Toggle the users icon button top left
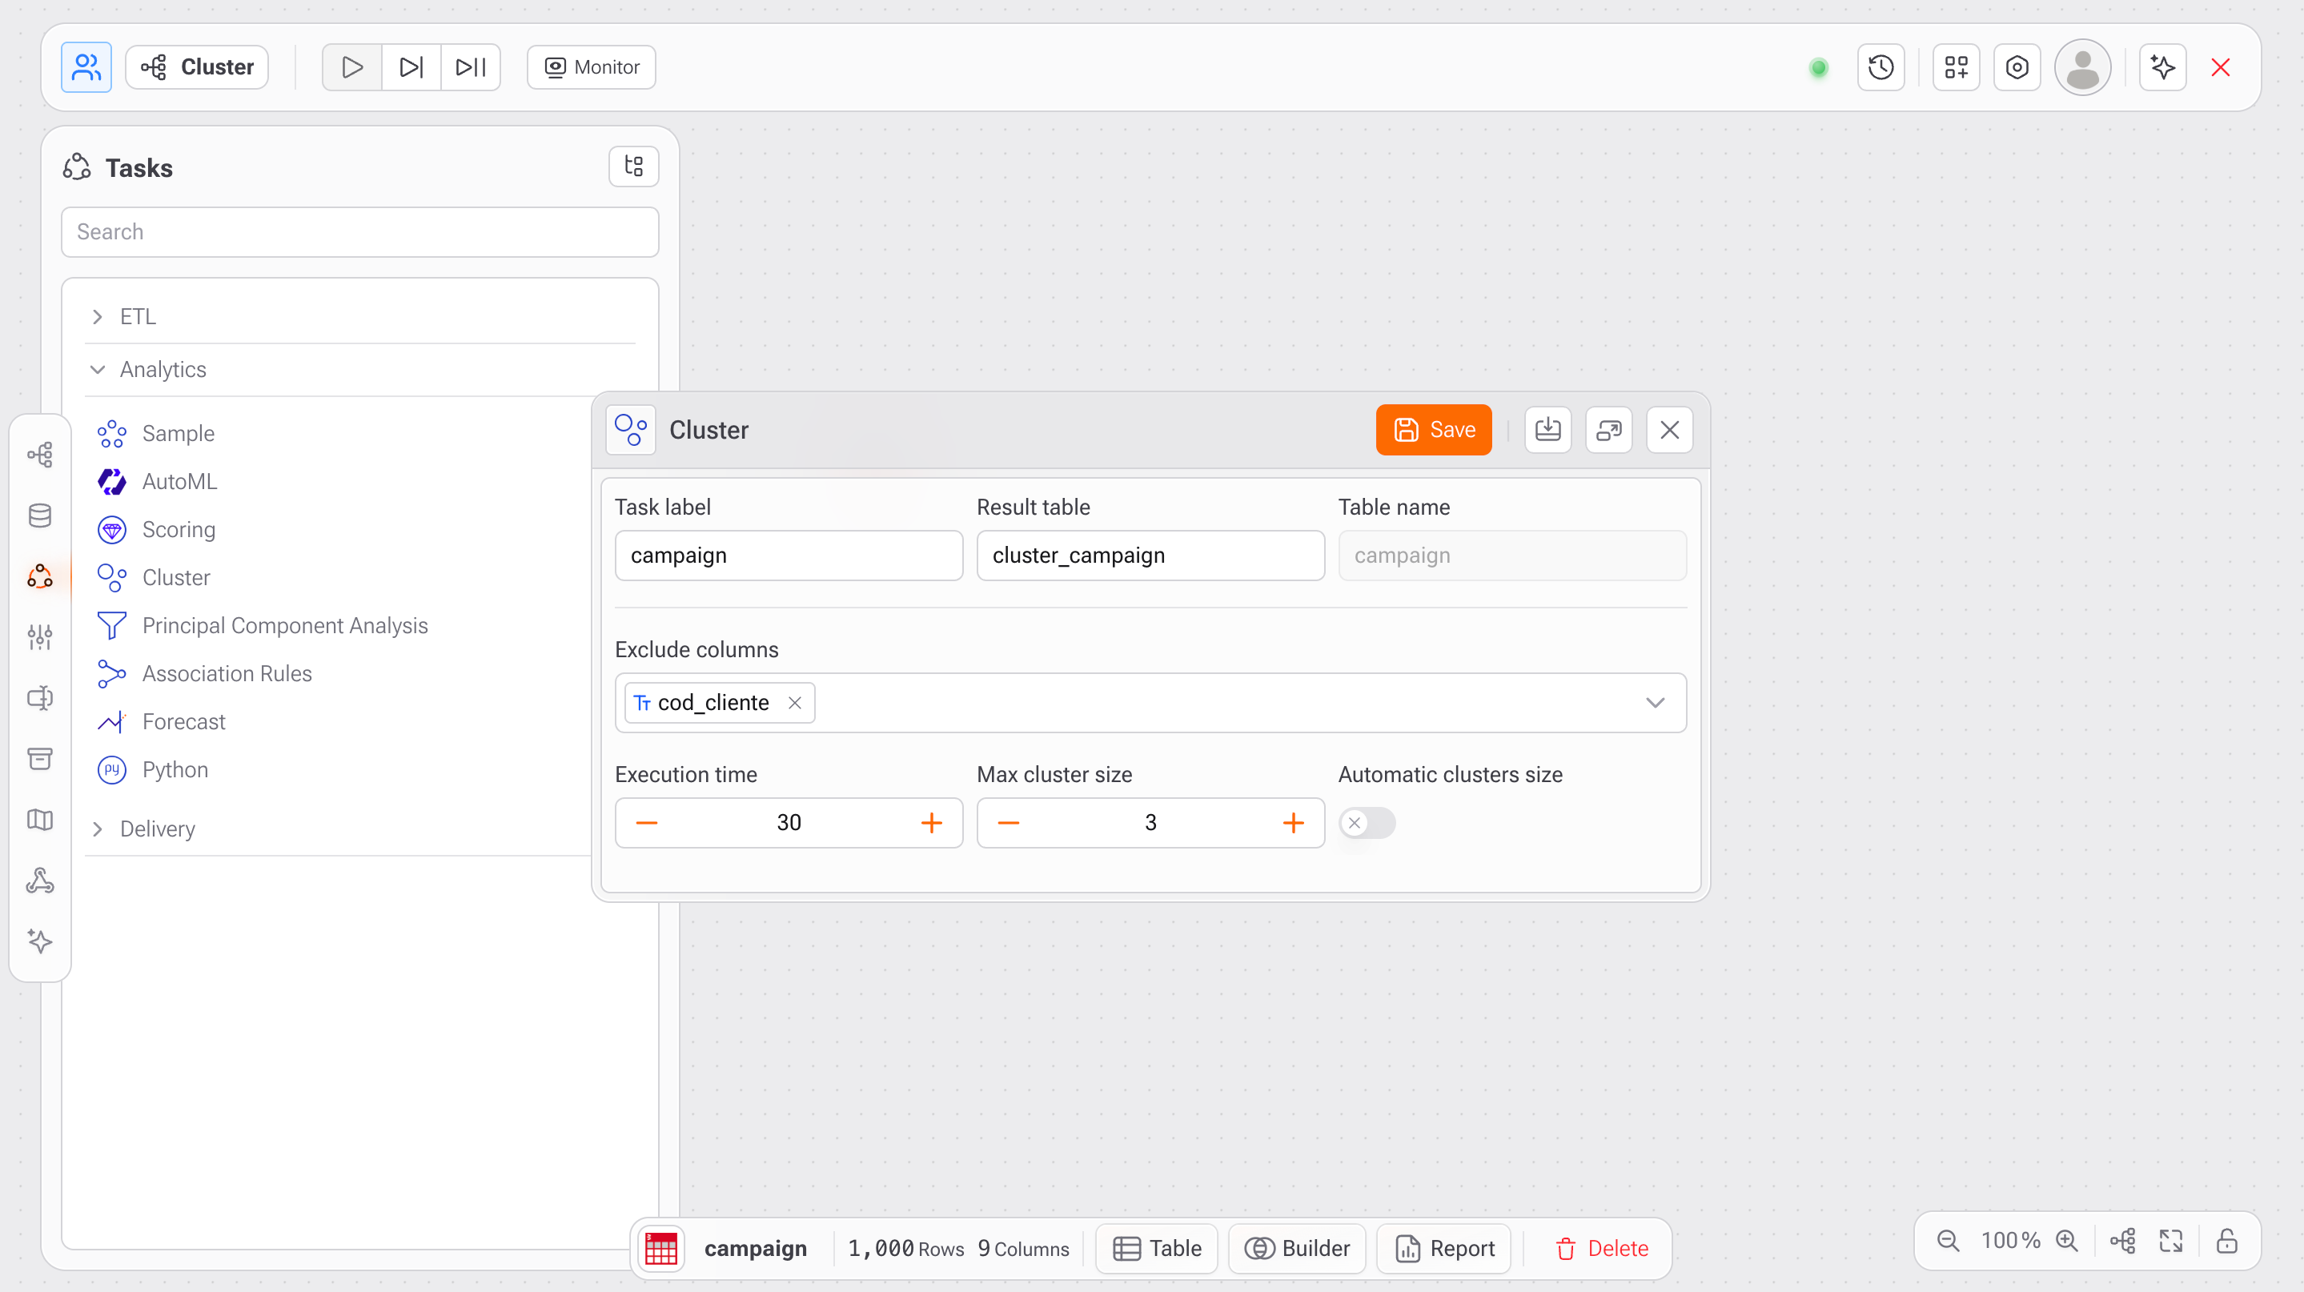This screenshot has width=2304, height=1292. tap(86, 67)
